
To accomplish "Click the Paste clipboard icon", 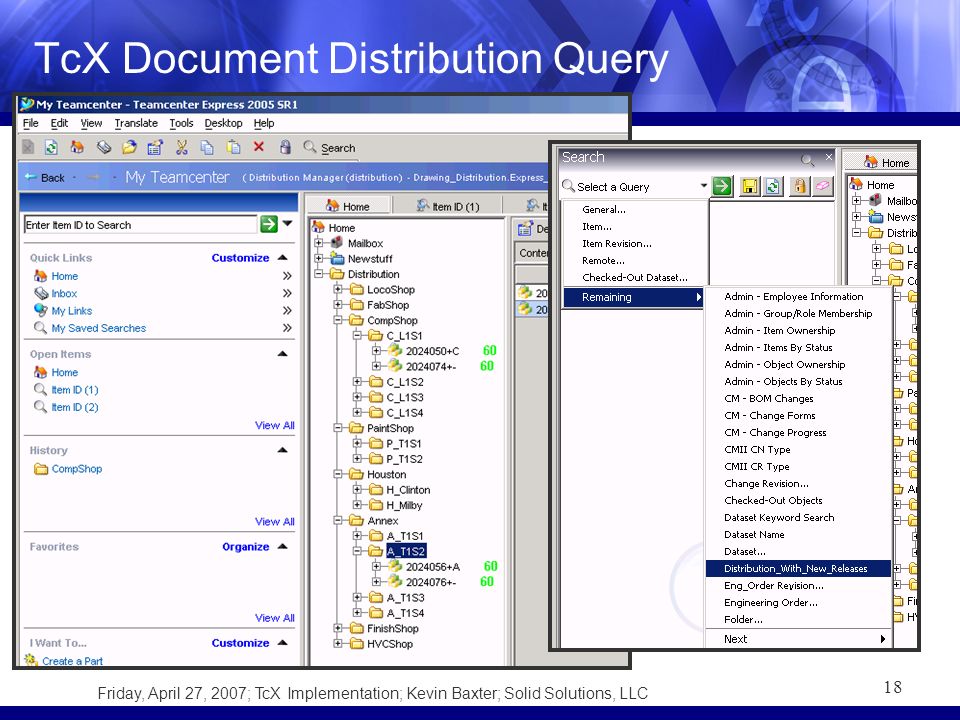I will 233,147.
